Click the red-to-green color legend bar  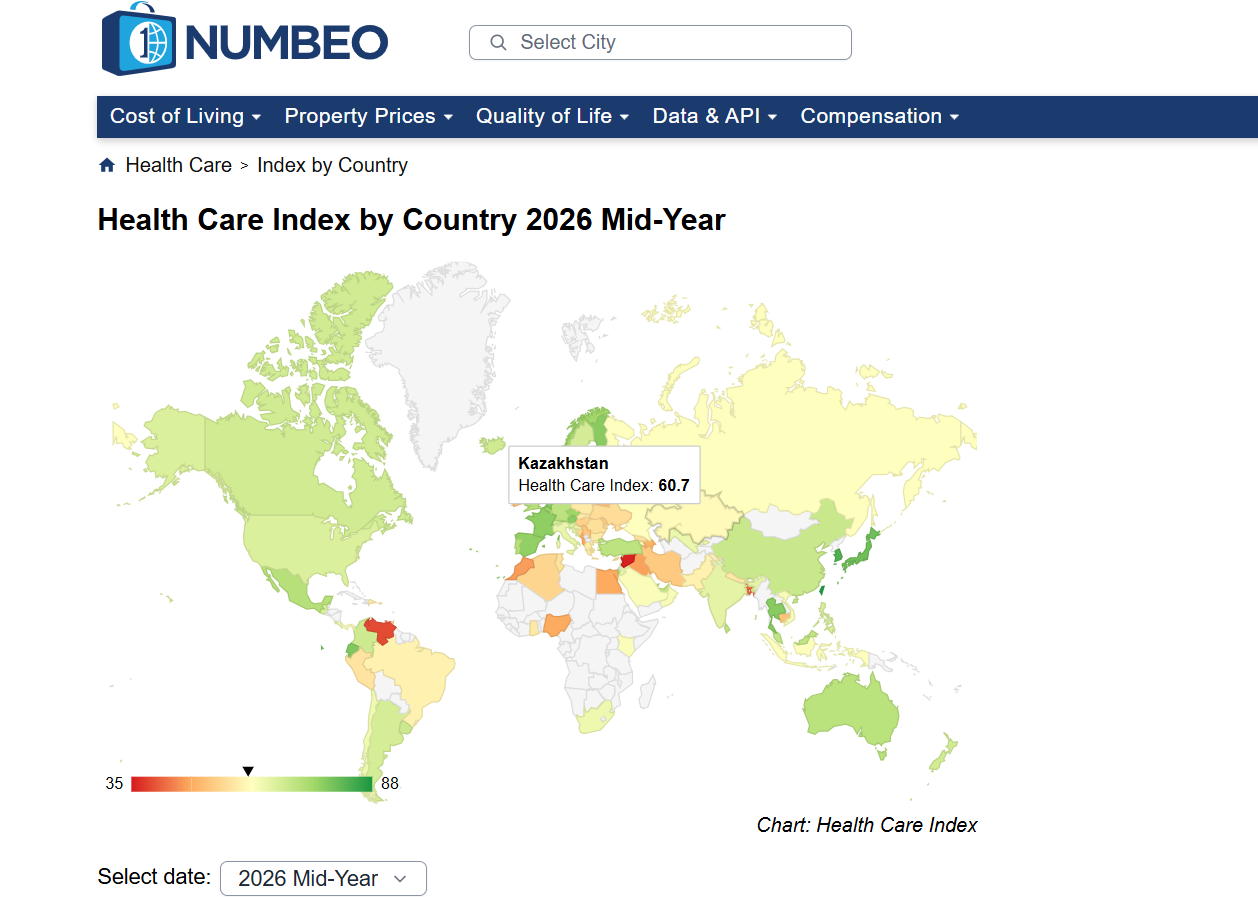[251, 784]
